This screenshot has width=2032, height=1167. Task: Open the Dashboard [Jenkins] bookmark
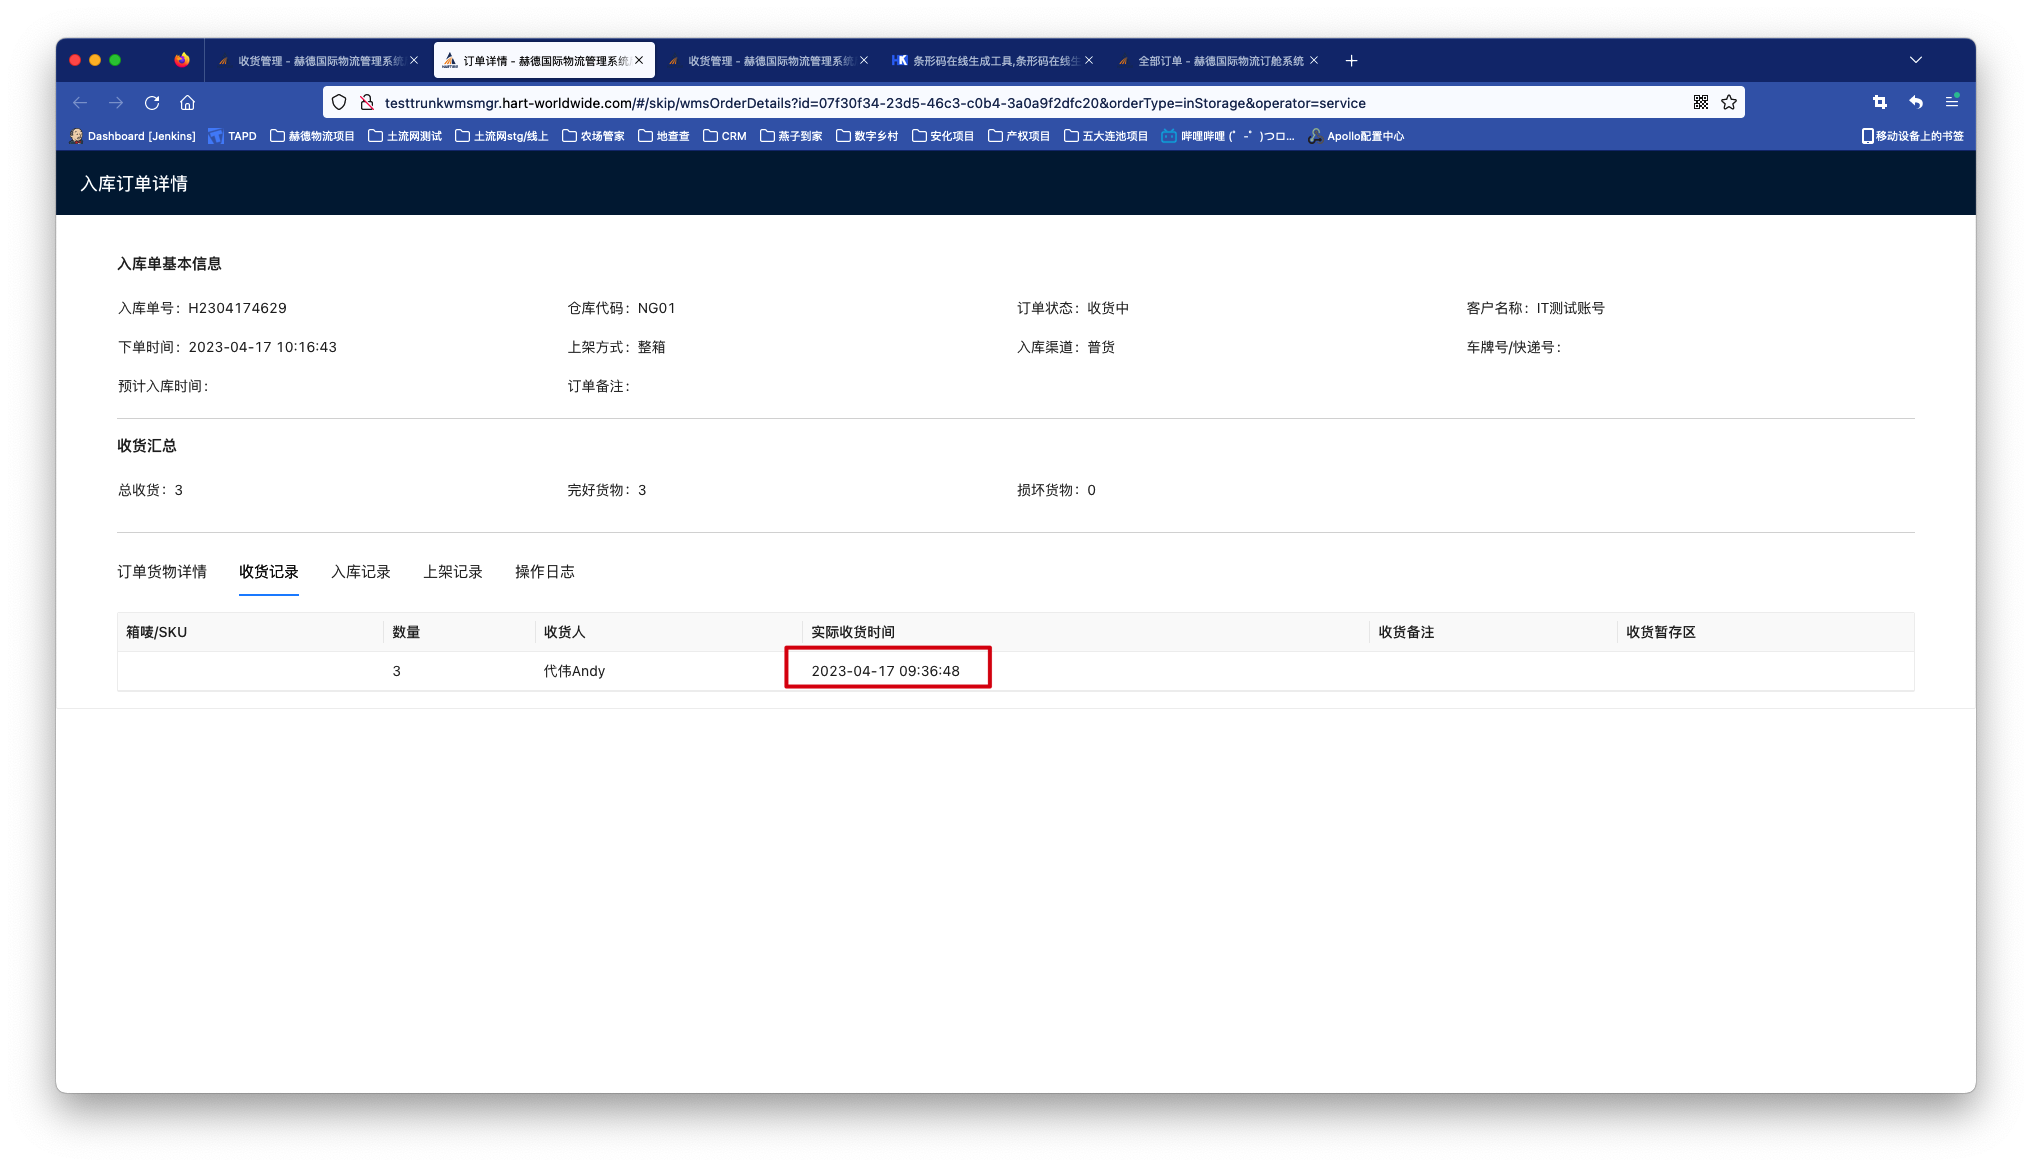pos(133,135)
